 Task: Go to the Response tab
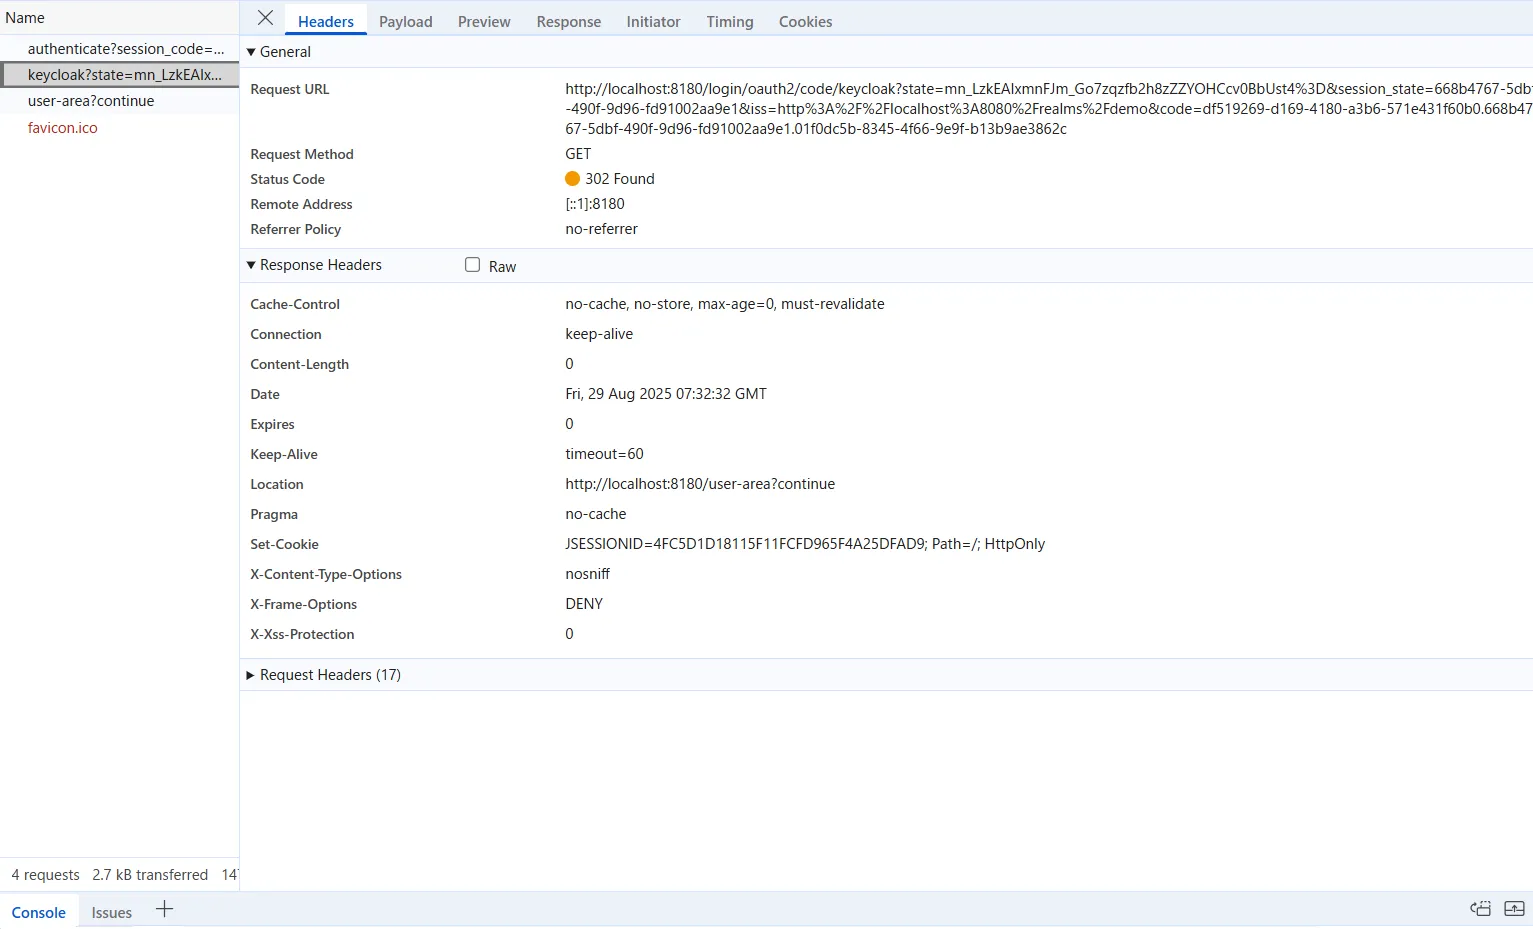click(568, 21)
